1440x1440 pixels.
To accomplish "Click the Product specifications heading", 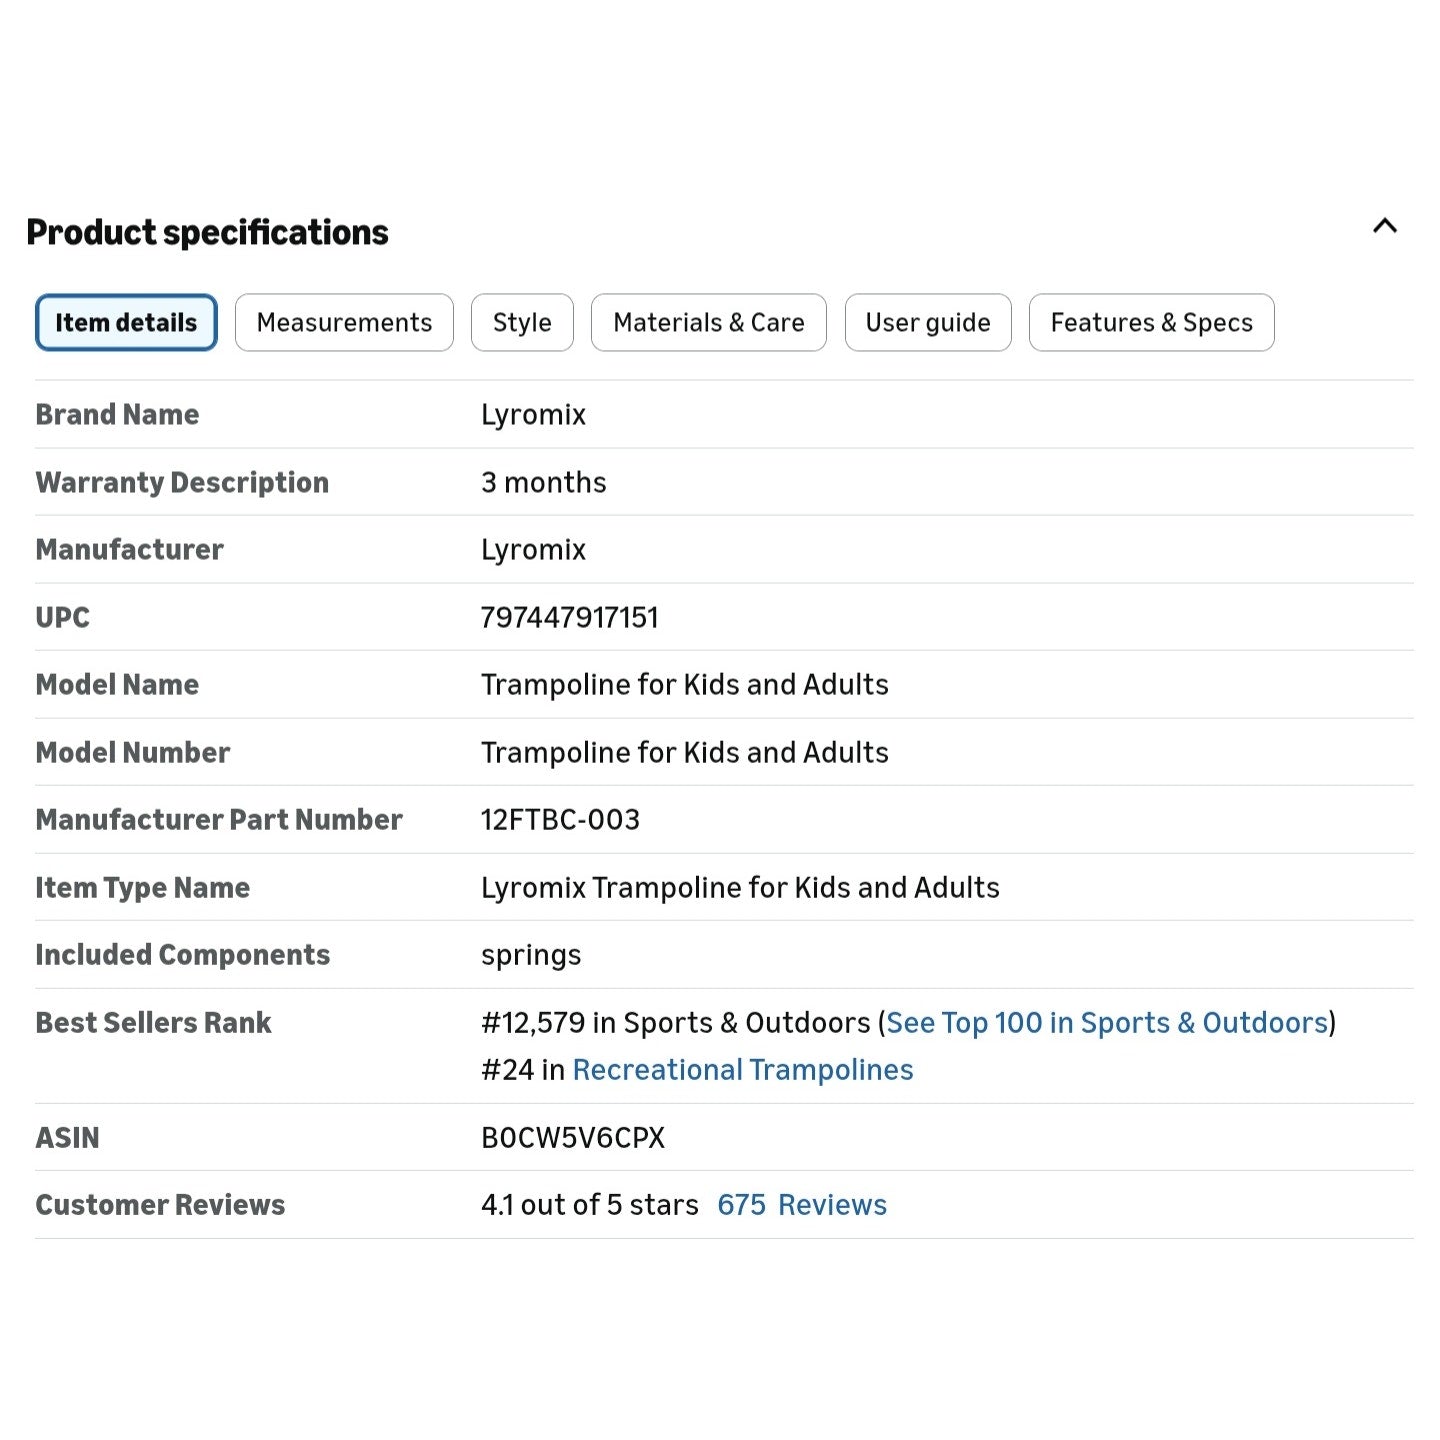I will (208, 232).
